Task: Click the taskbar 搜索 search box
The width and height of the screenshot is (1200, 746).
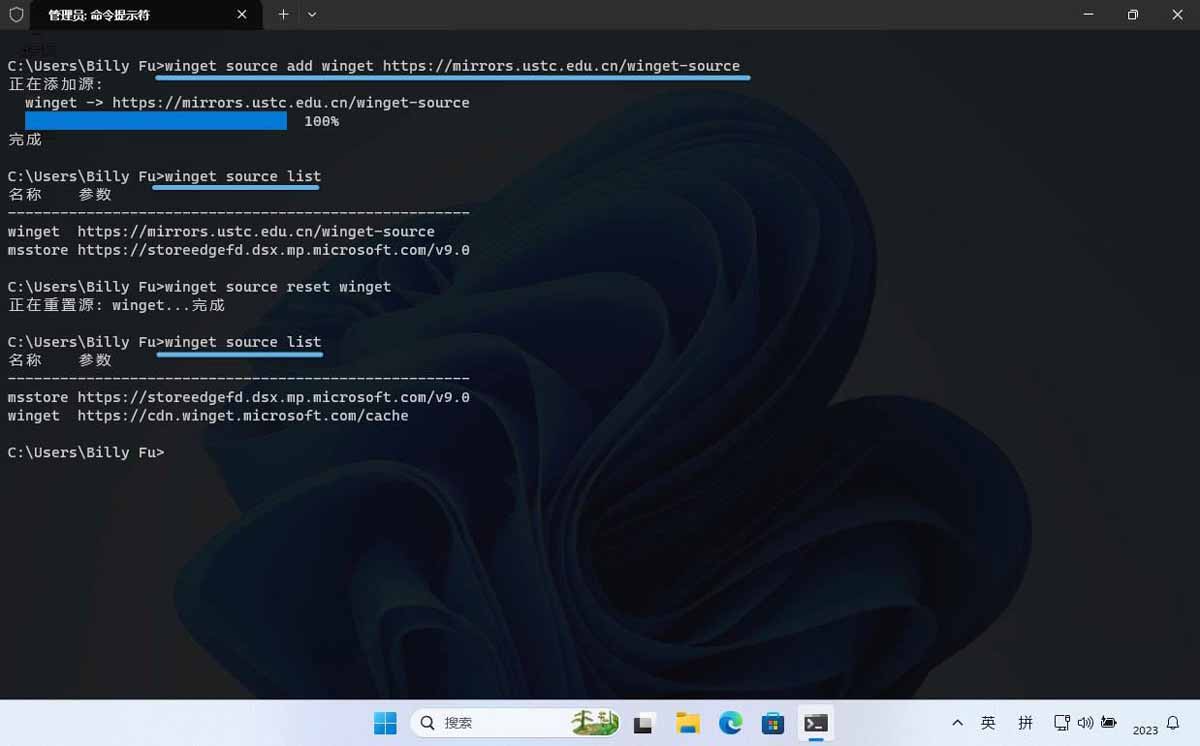Action: click(x=515, y=723)
